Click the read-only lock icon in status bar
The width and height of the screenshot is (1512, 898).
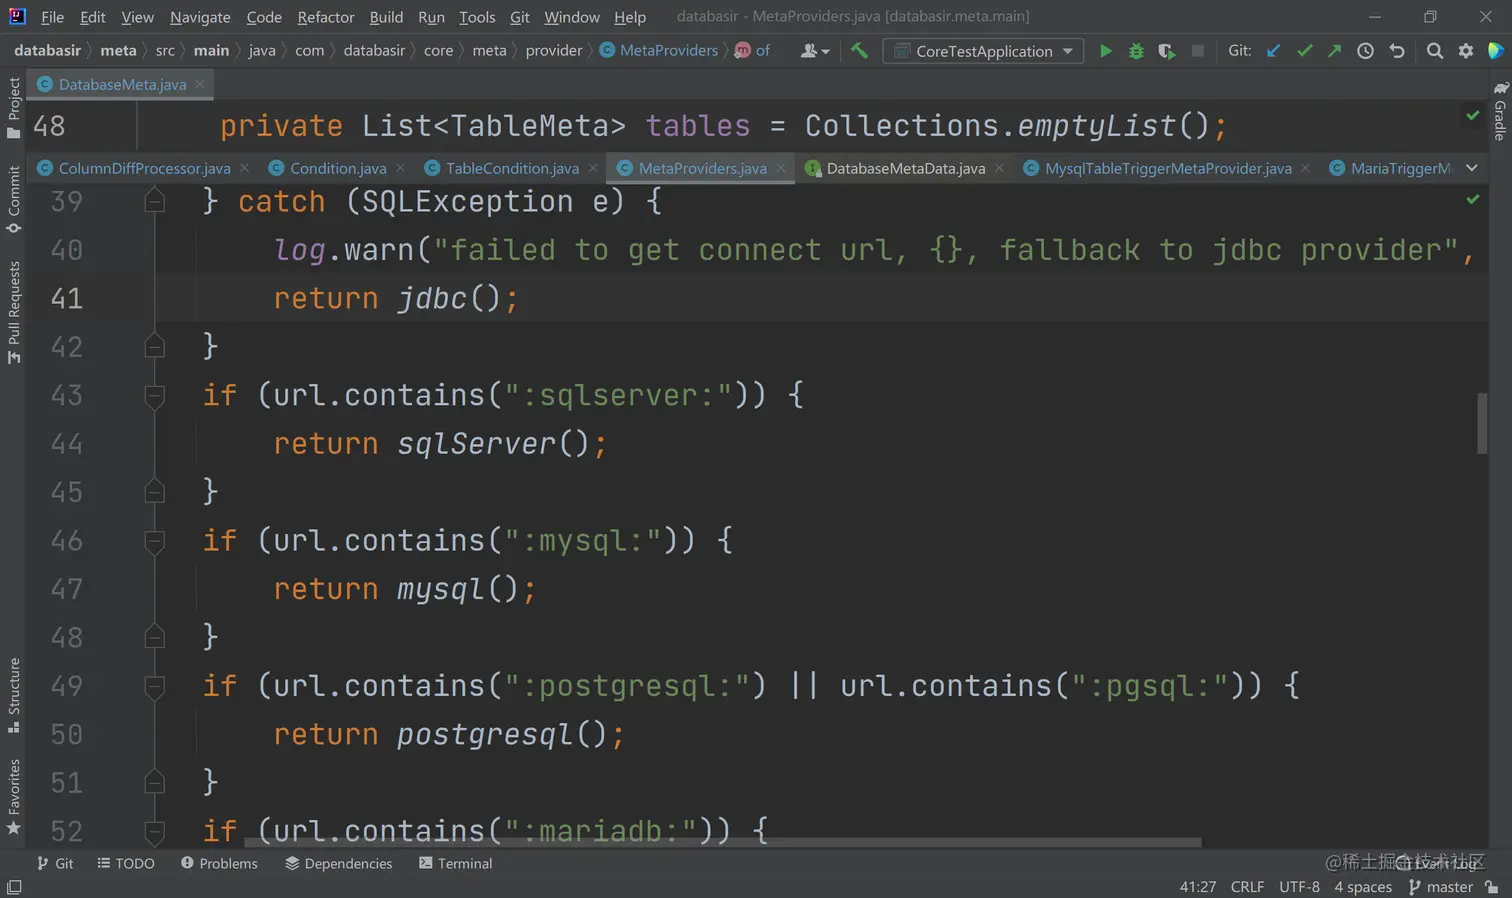[x=1492, y=887]
